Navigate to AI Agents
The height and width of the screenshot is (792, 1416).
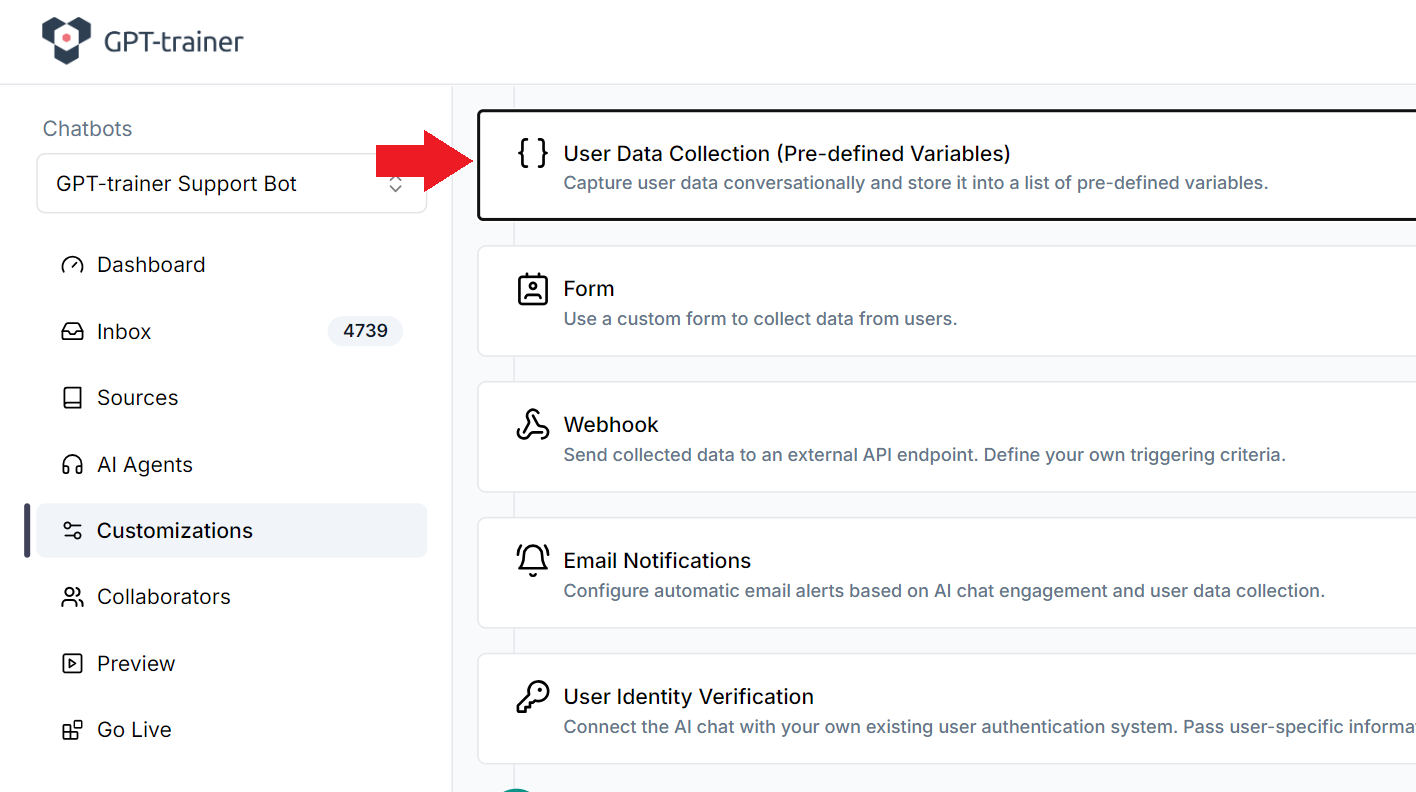(232, 465)
